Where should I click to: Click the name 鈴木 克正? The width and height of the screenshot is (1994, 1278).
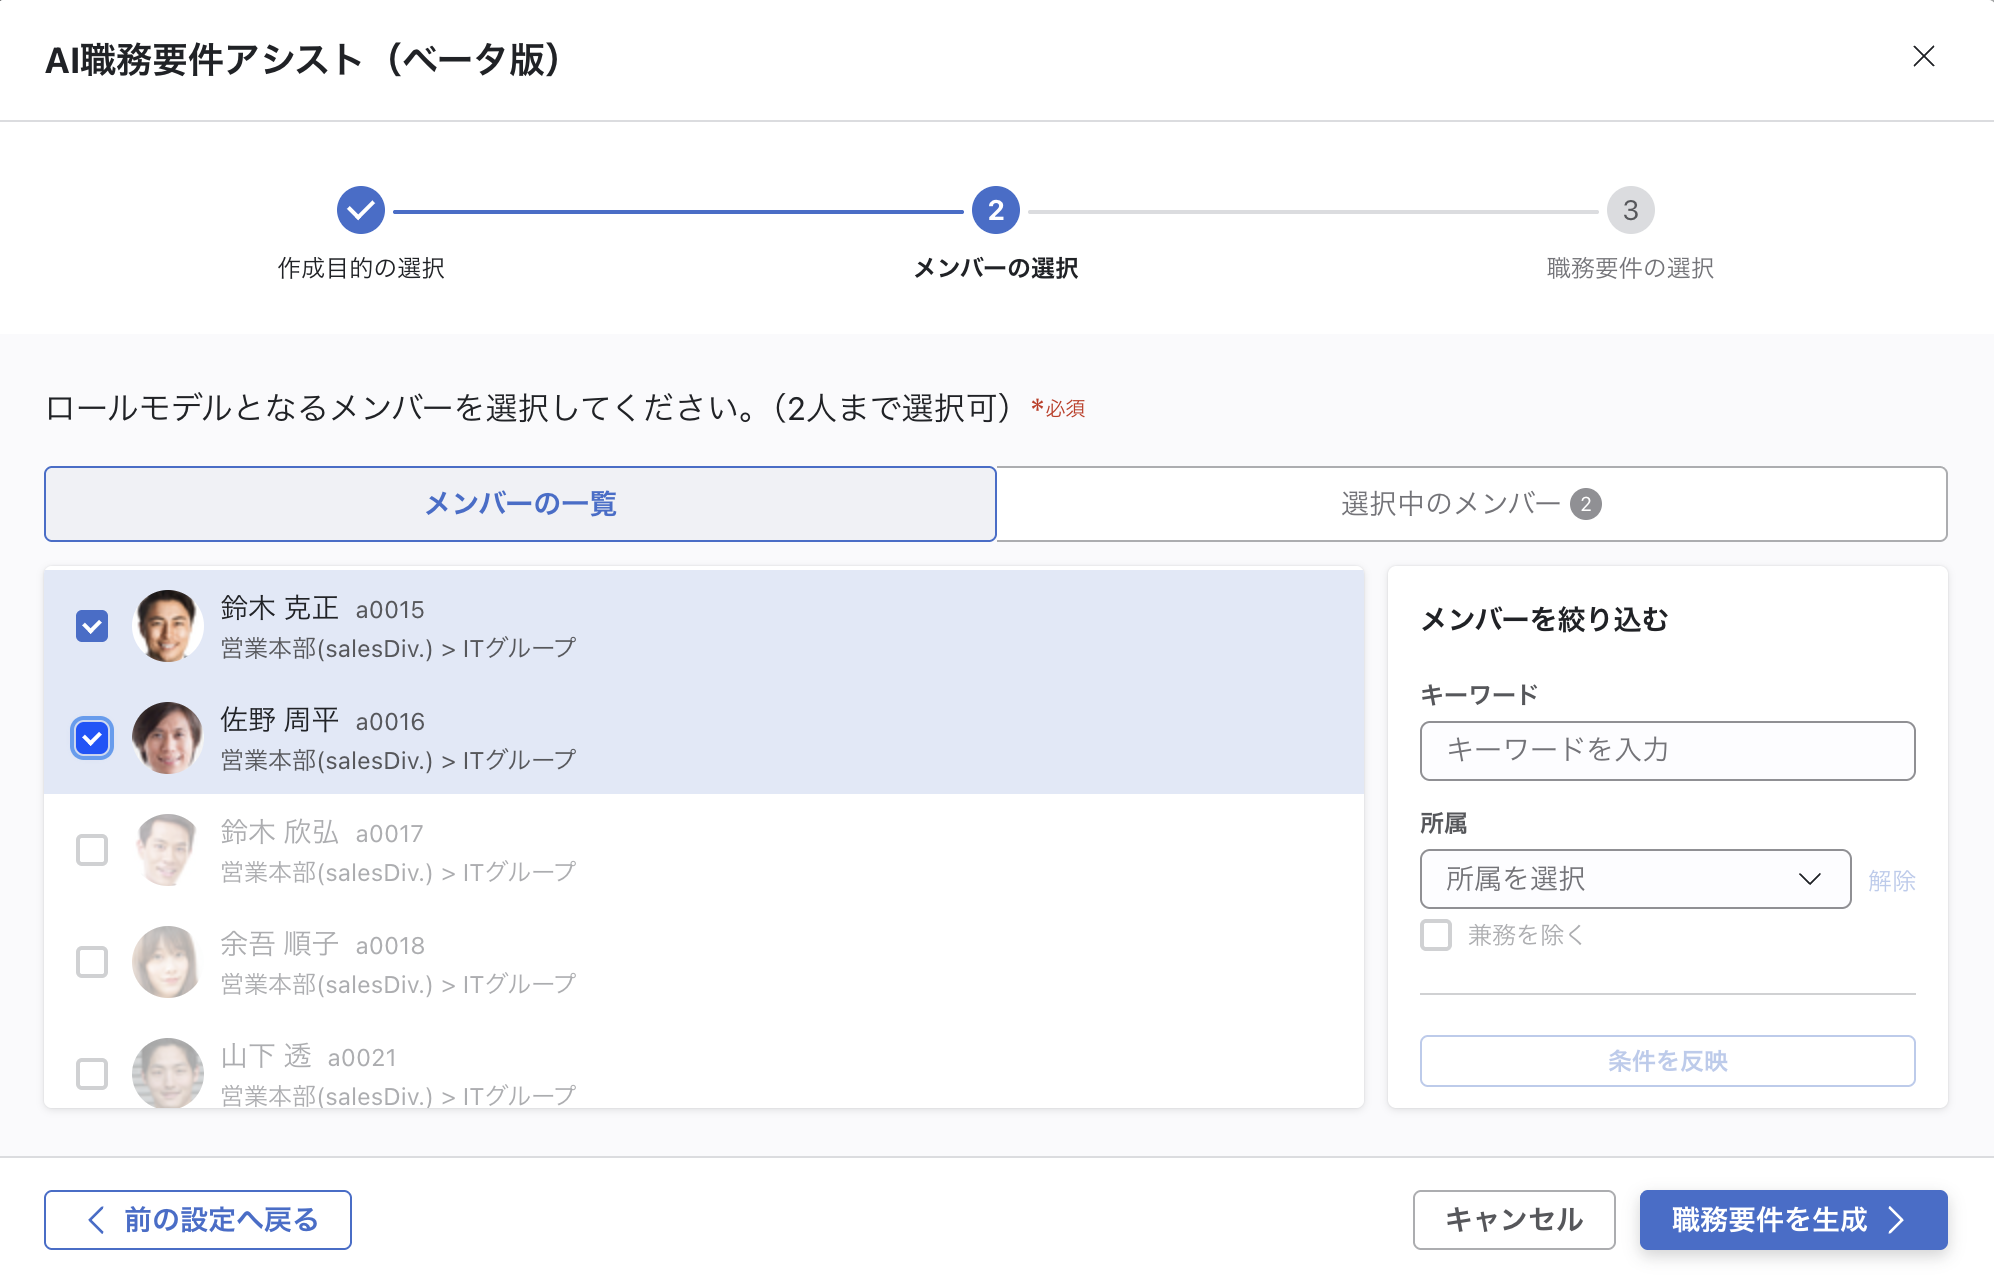pos(279,608)
